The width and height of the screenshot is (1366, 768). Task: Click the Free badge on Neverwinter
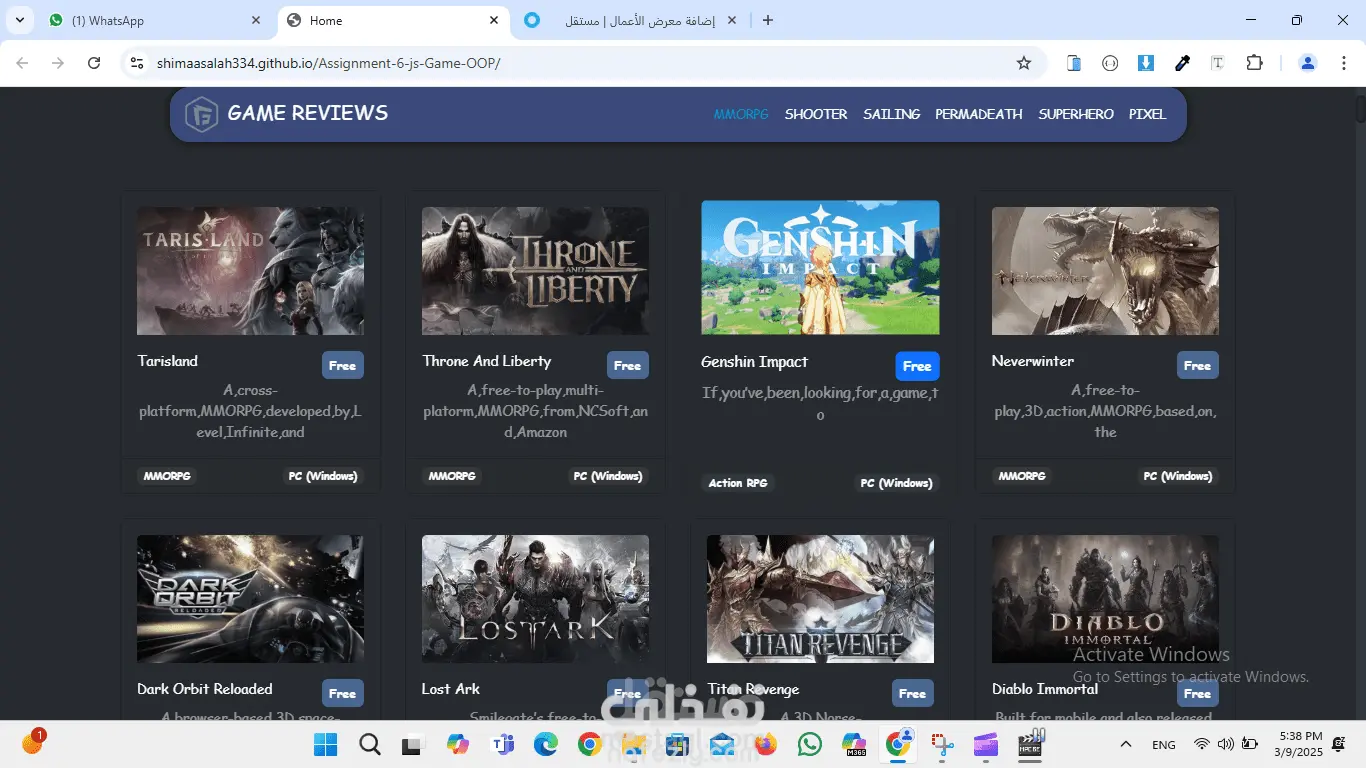[x=1198, y=365]
